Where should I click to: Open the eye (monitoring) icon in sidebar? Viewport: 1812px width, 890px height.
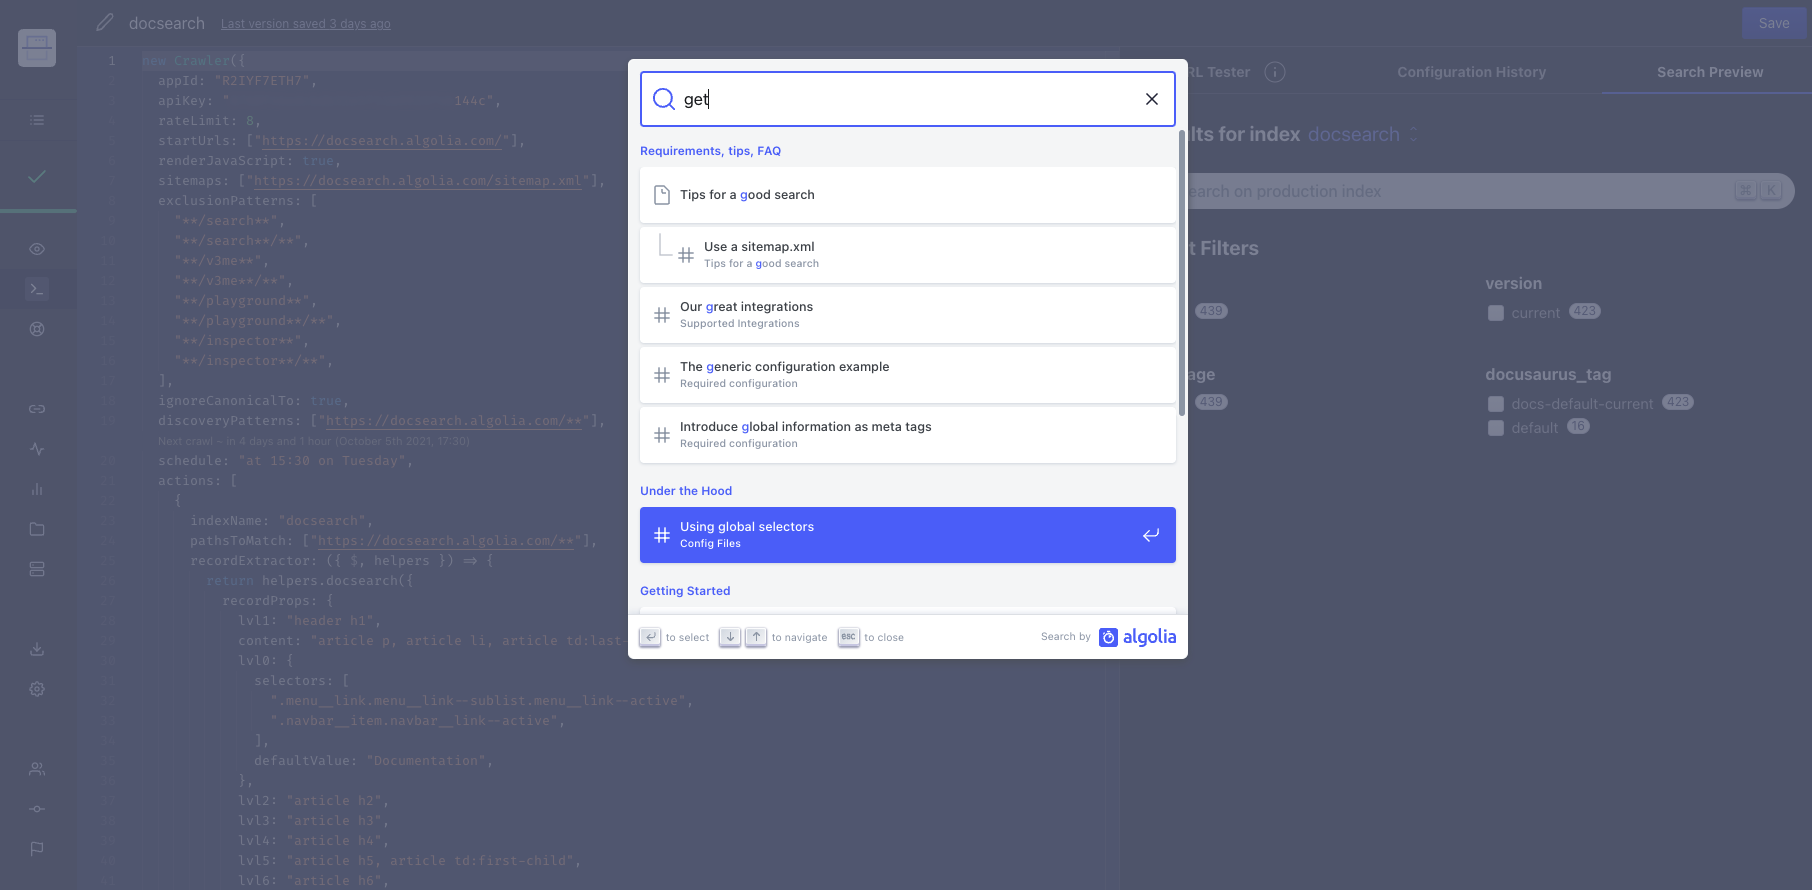(x=37, y=249)
